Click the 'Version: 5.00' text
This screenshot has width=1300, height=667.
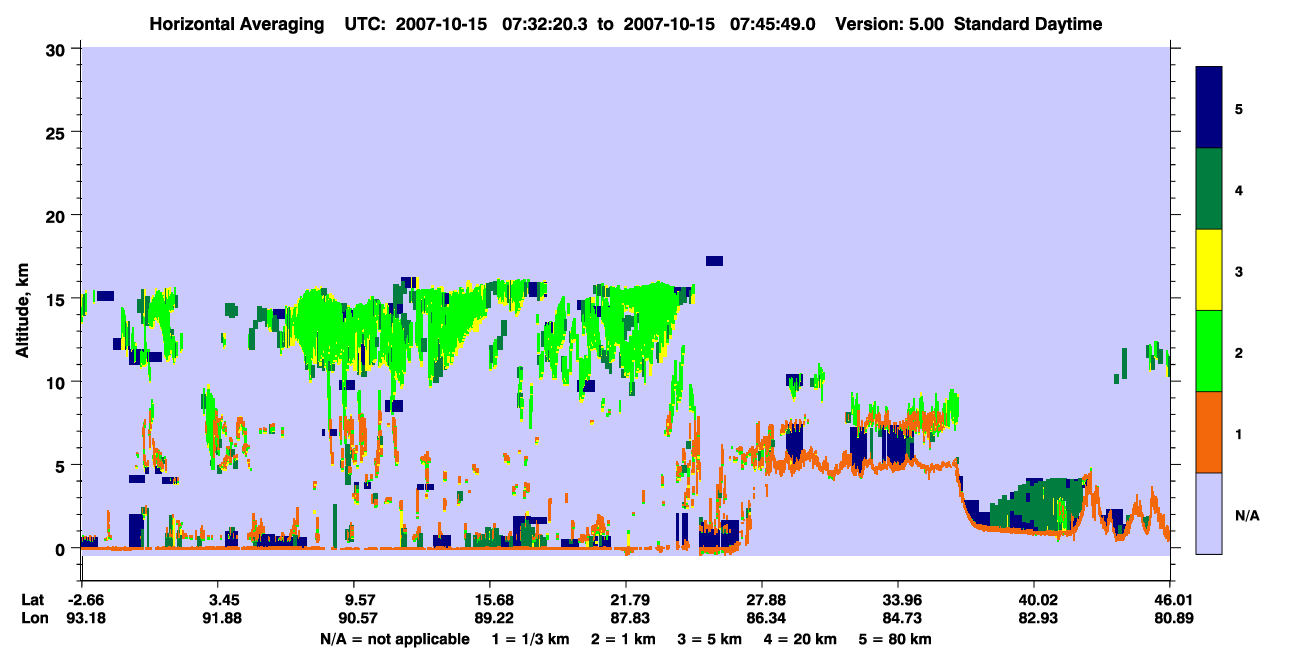tap(890, 24)
